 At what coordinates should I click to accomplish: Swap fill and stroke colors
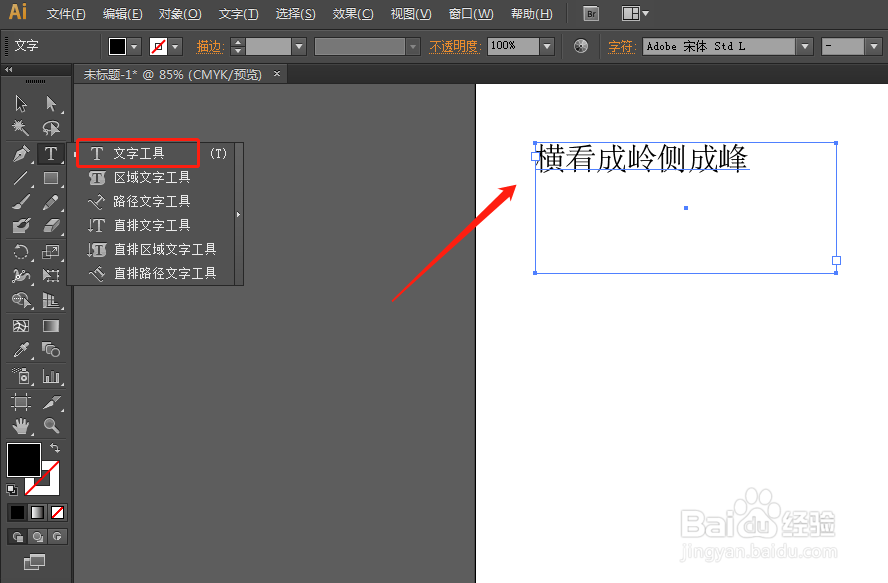tap(55, 448)
